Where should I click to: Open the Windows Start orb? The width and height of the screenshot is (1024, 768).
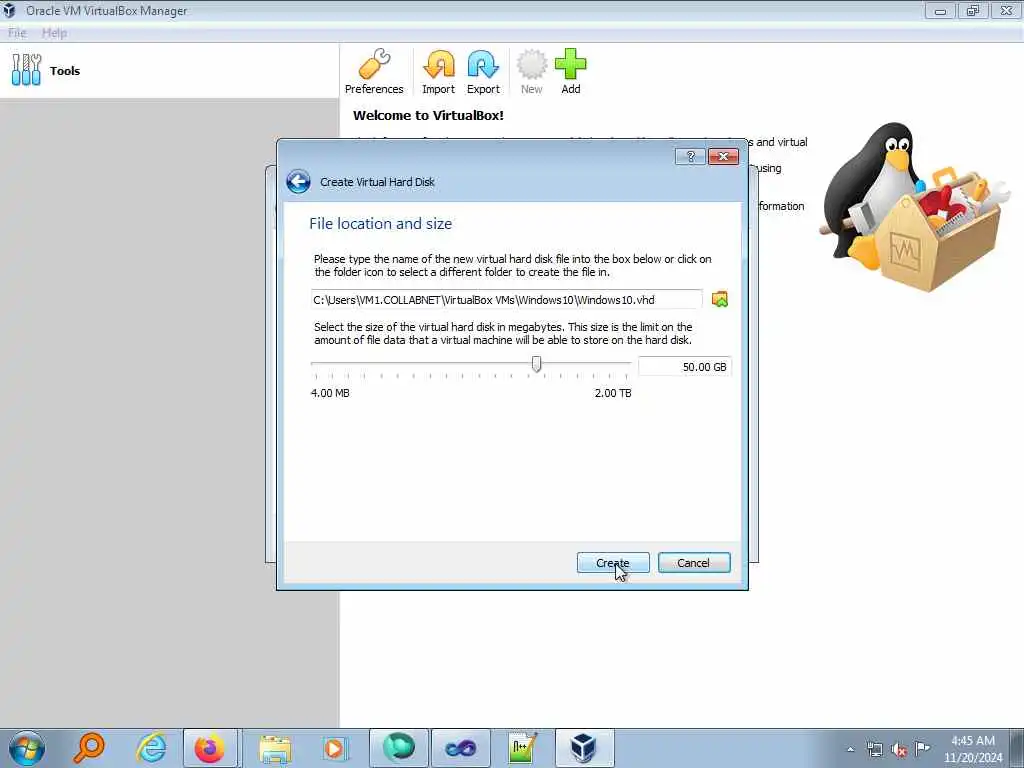coord(27,748)
